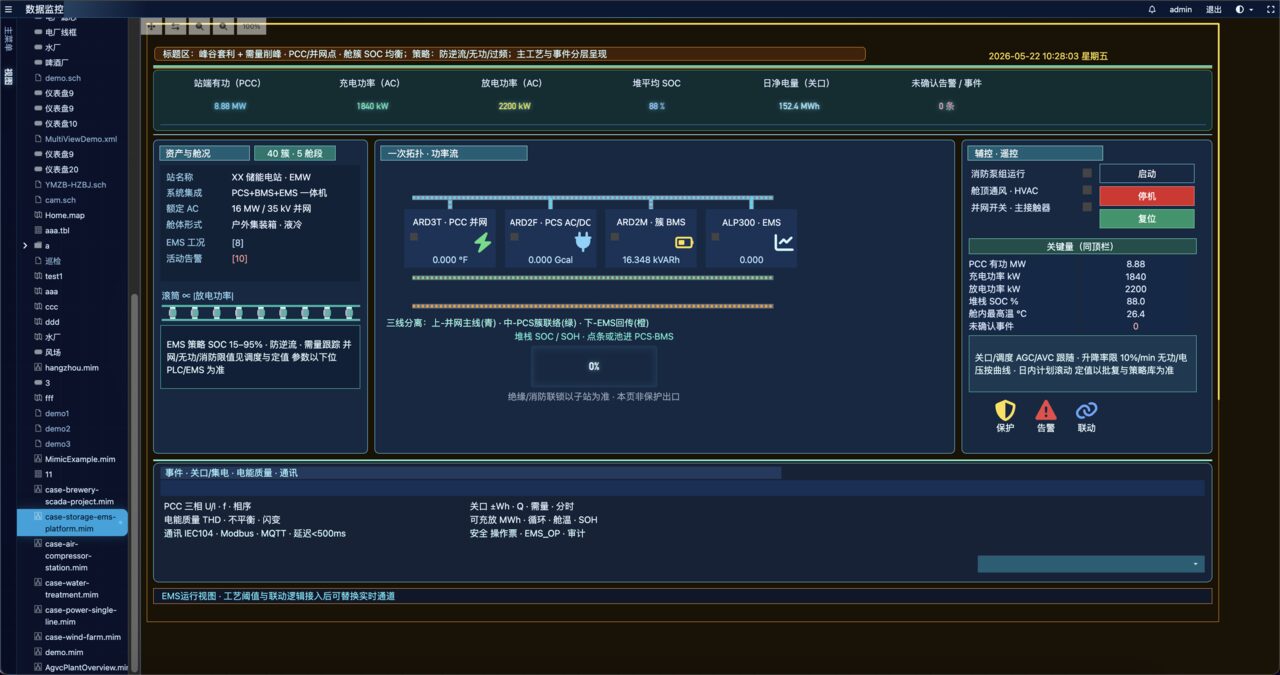1280x675 pixels.
Task: Click the 退出 logout link
Action: tap(1214, 9)
